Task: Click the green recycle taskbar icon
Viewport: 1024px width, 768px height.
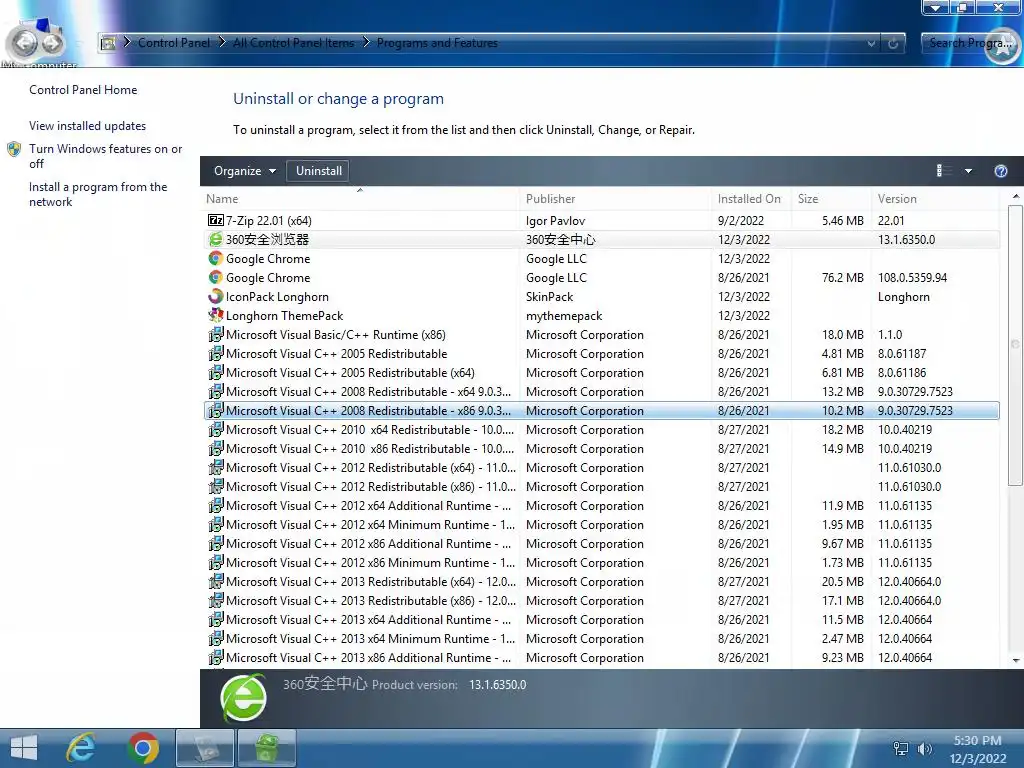Action: point(266,748)
